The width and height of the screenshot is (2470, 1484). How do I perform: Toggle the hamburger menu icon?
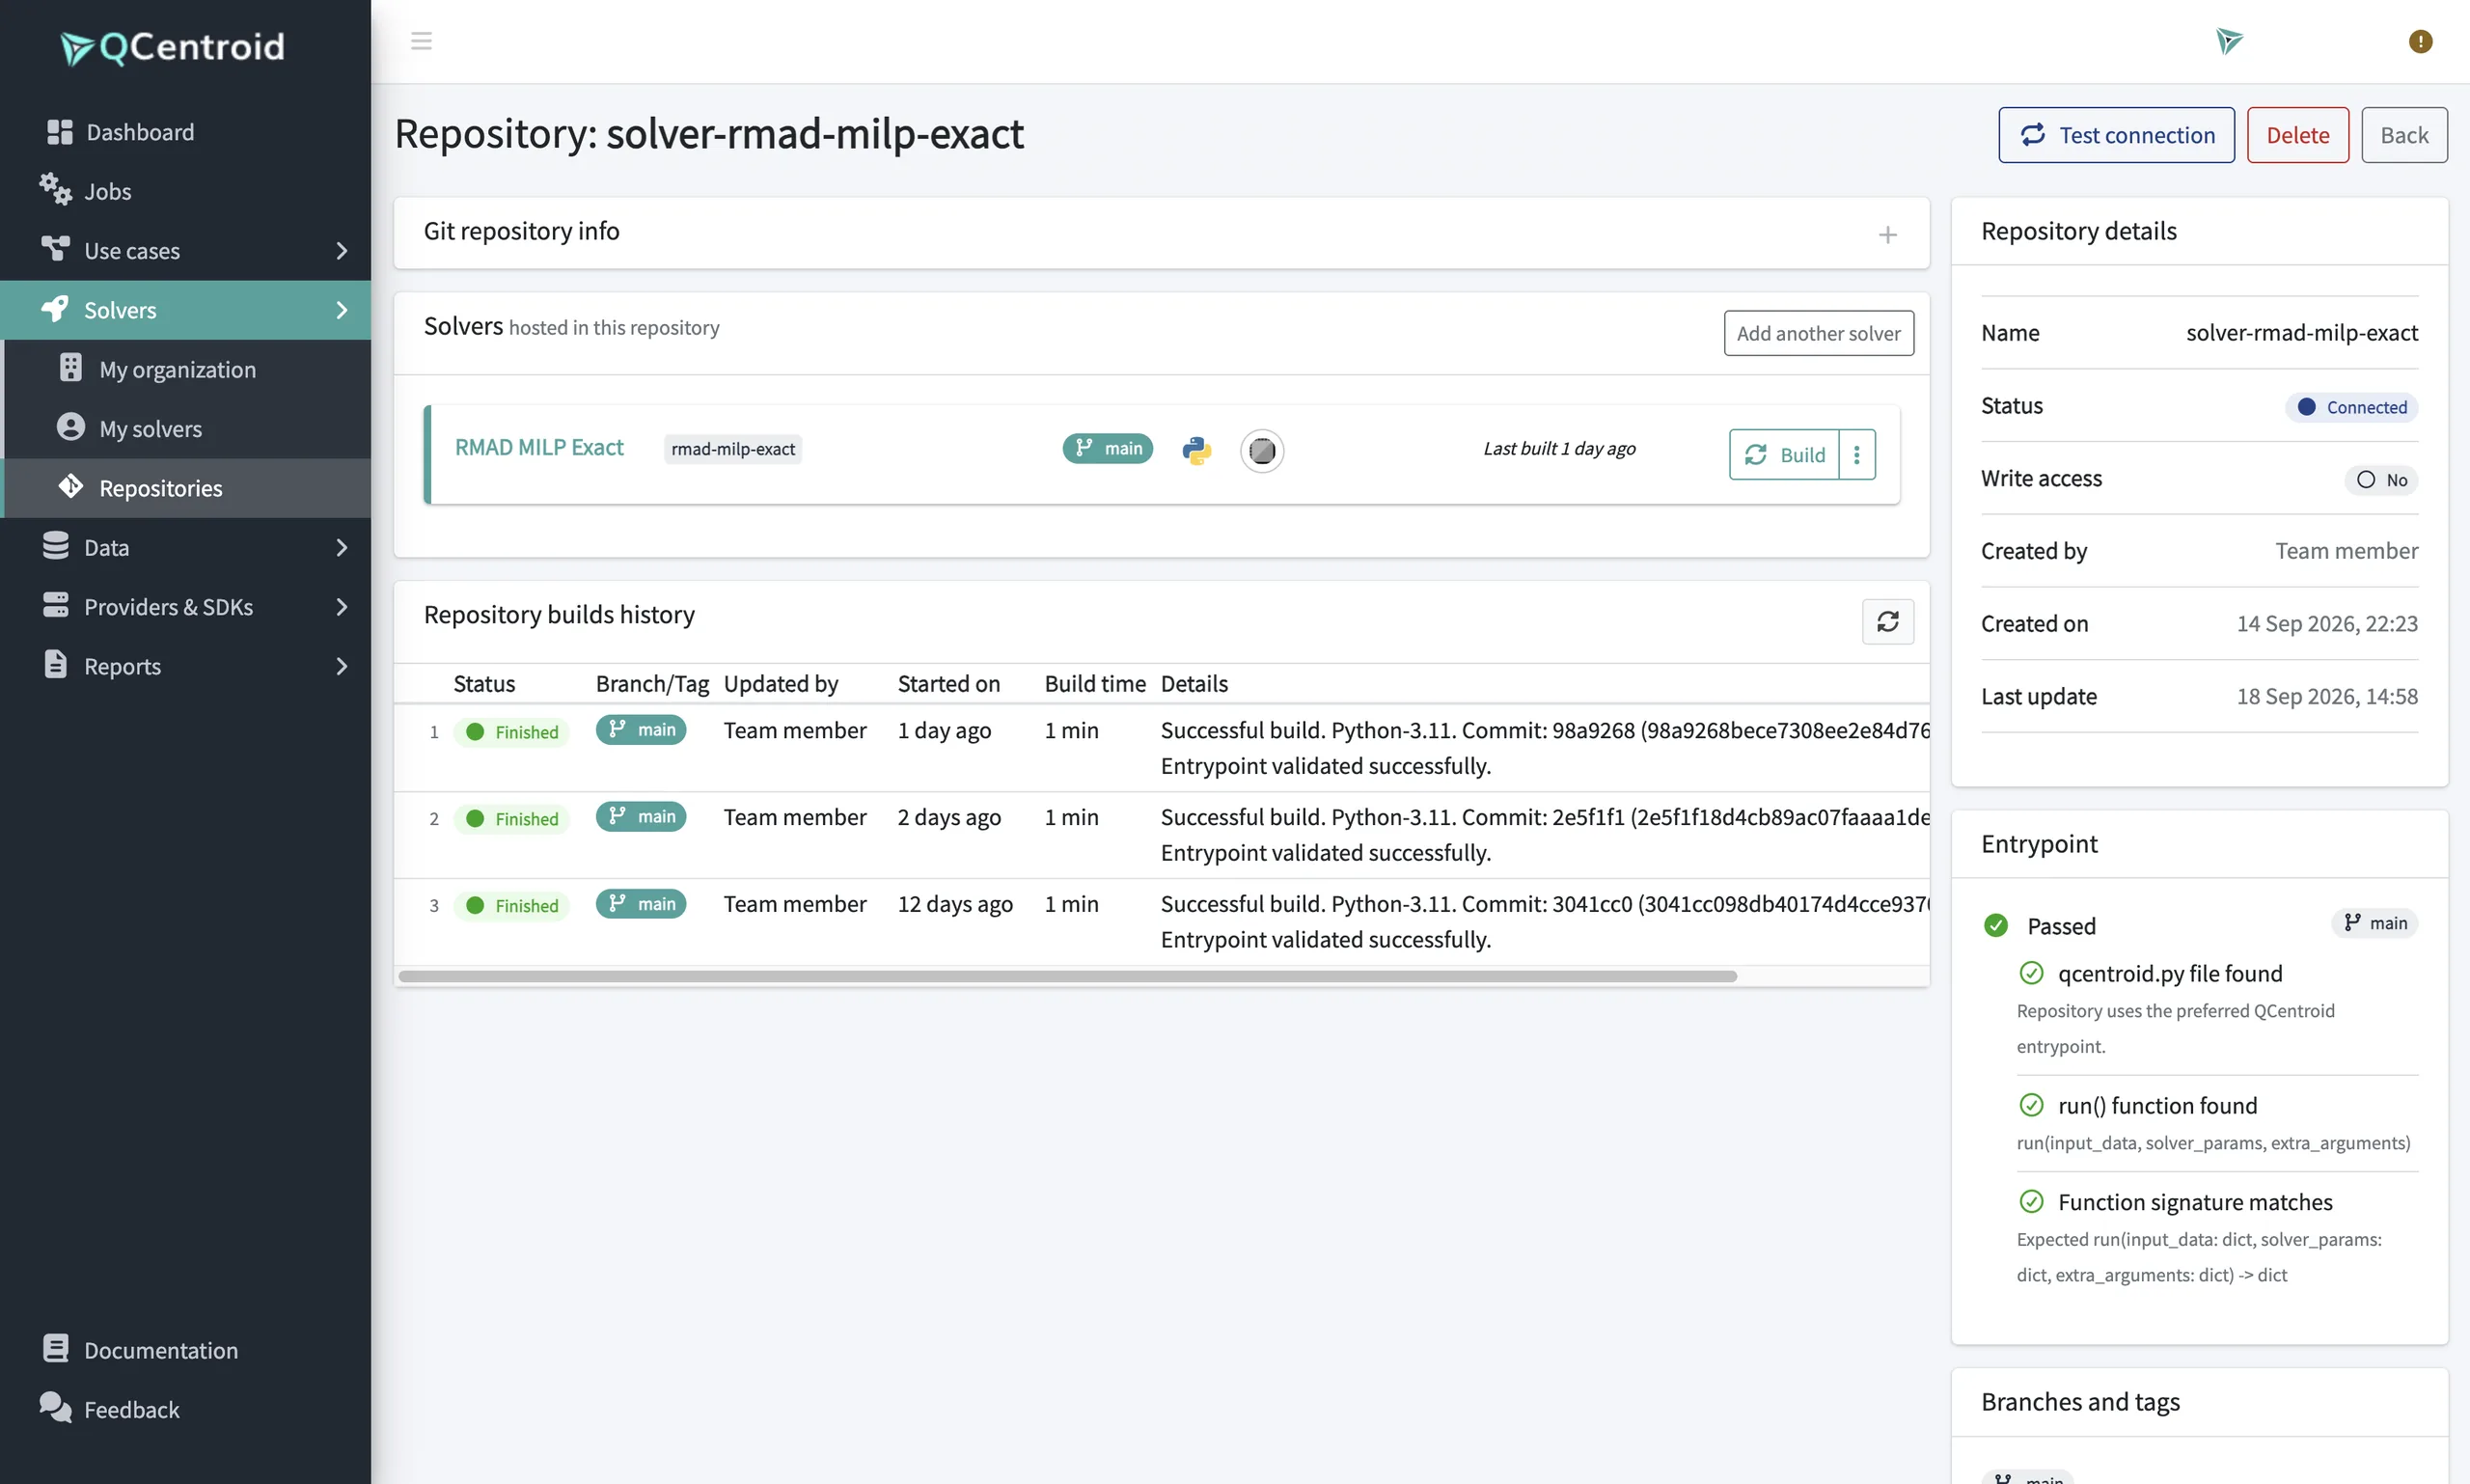pos(421,41)
